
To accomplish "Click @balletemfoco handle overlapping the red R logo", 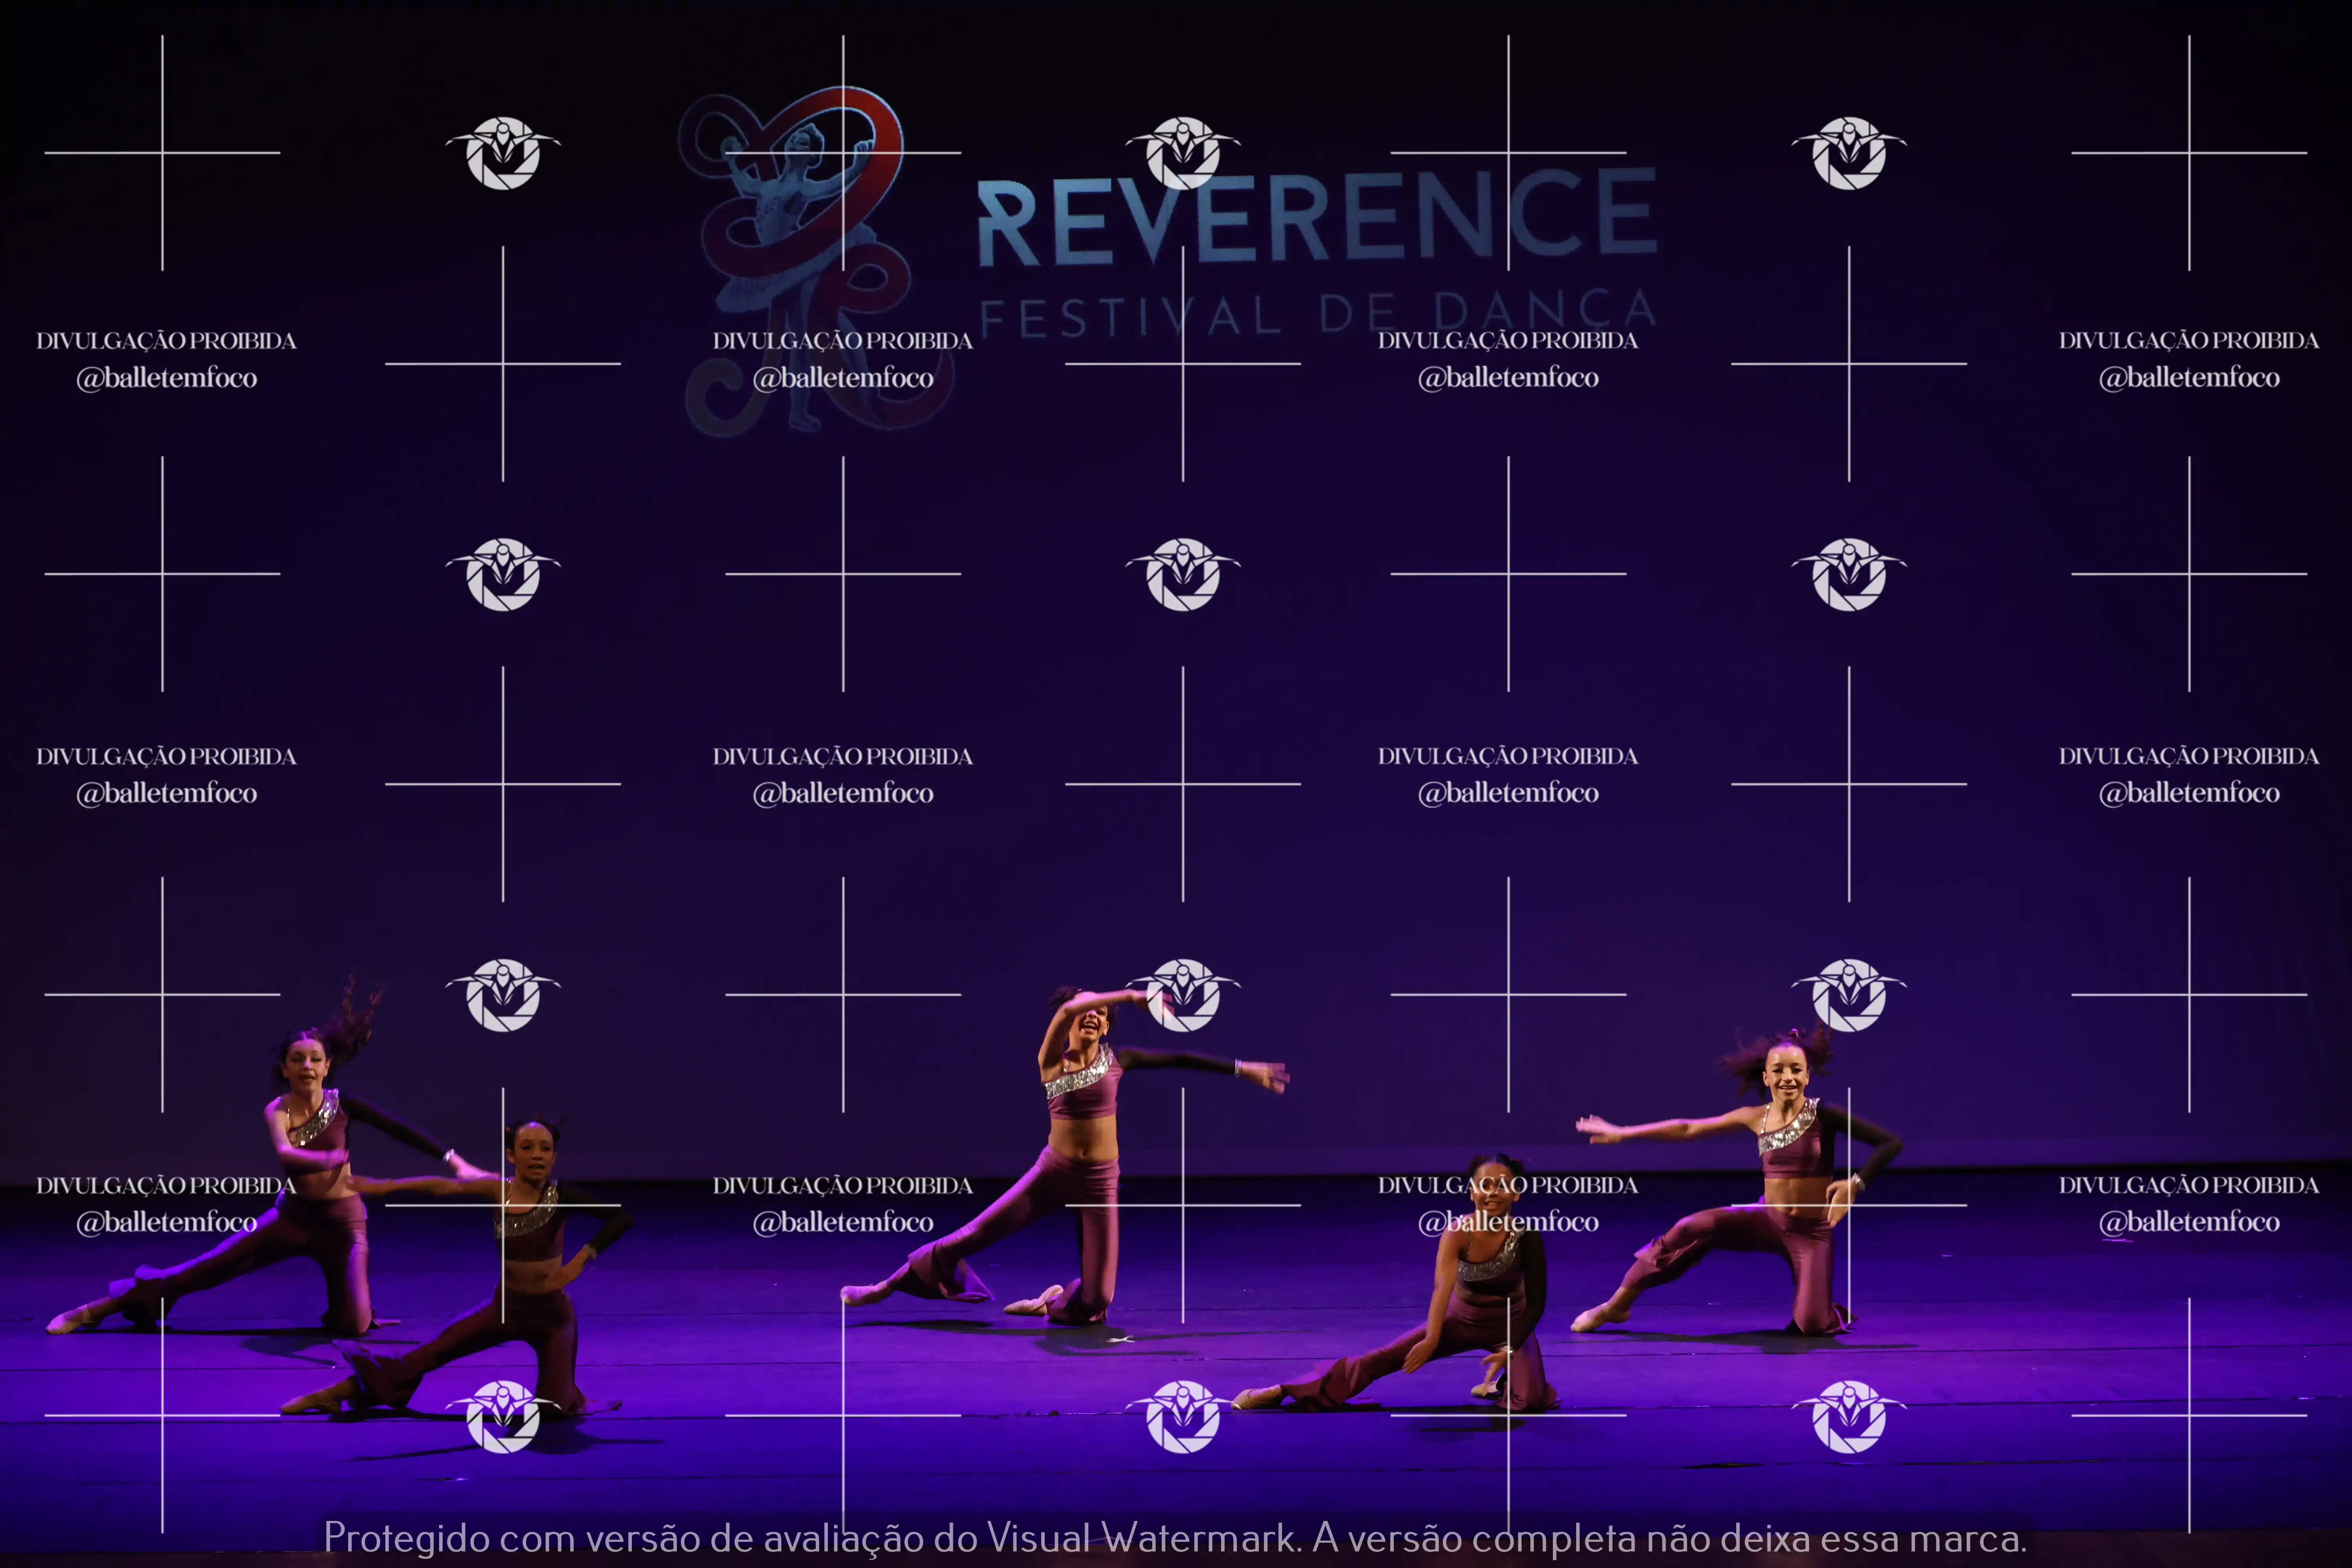I will 843,378.
